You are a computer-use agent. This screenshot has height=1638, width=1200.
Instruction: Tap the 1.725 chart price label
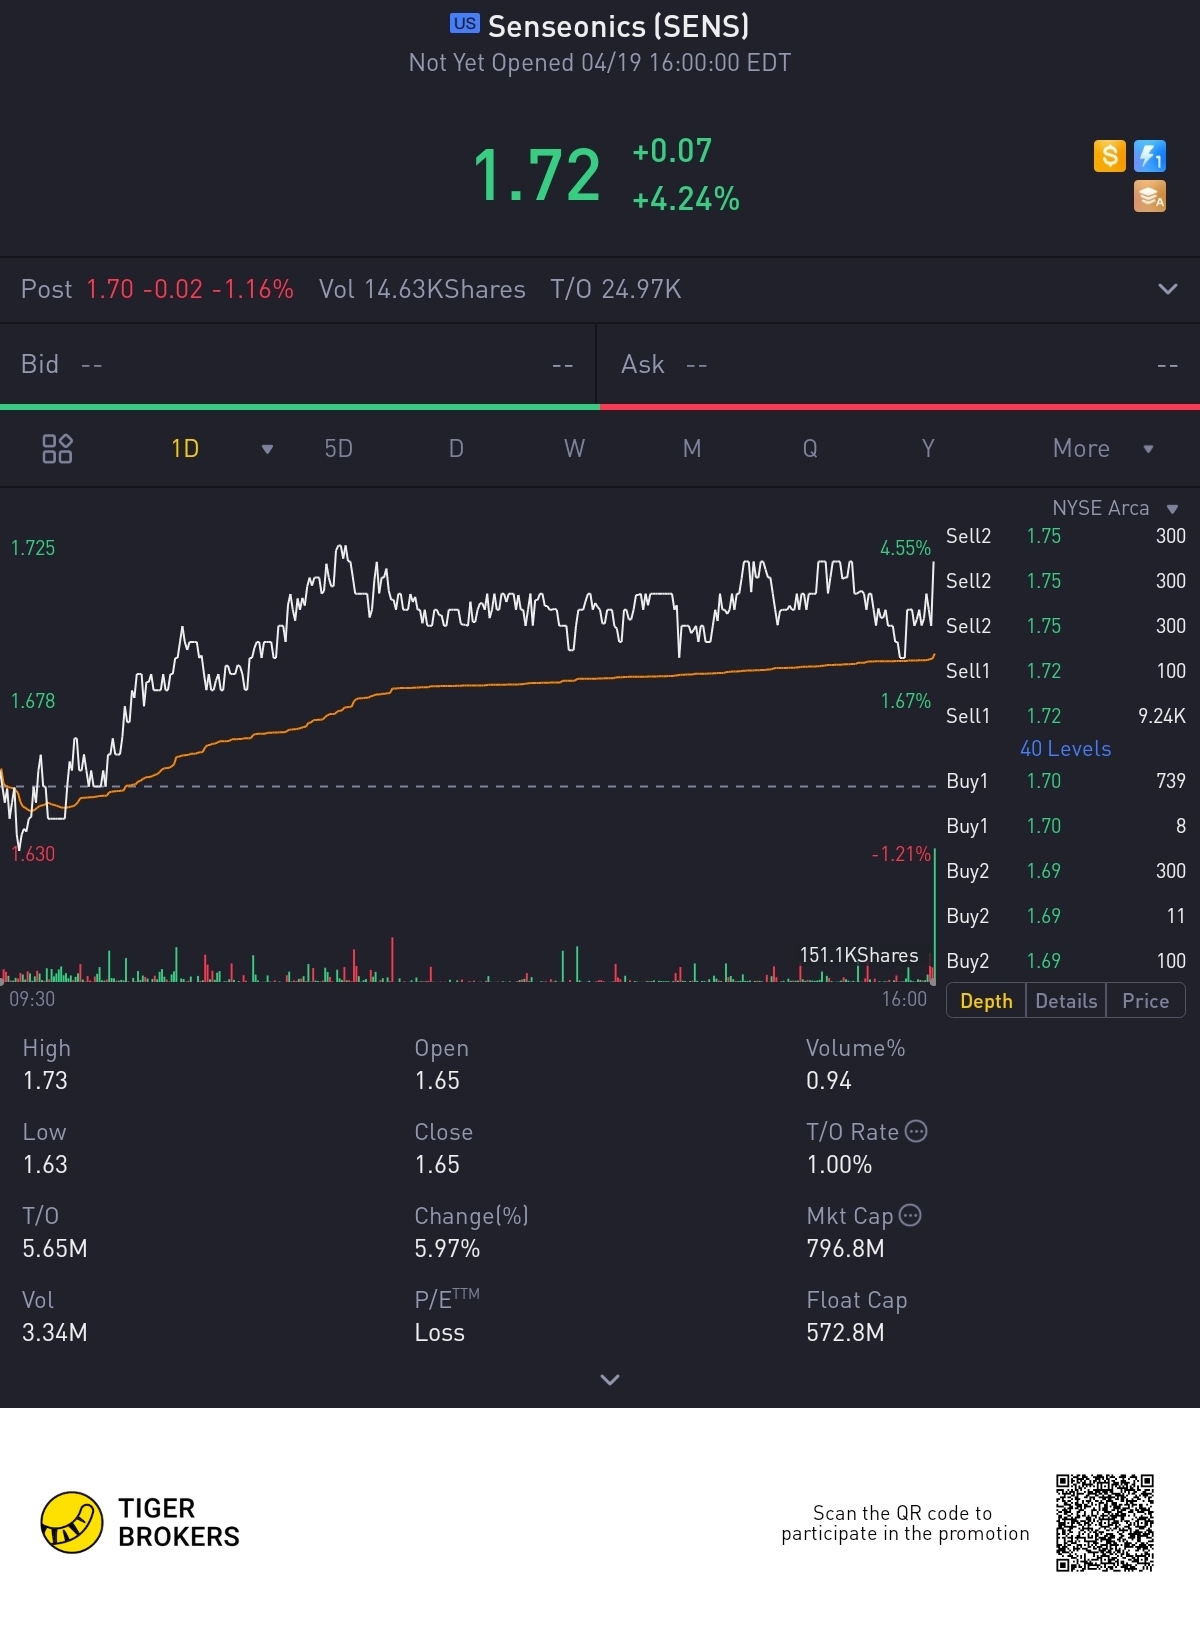[33, 548]
